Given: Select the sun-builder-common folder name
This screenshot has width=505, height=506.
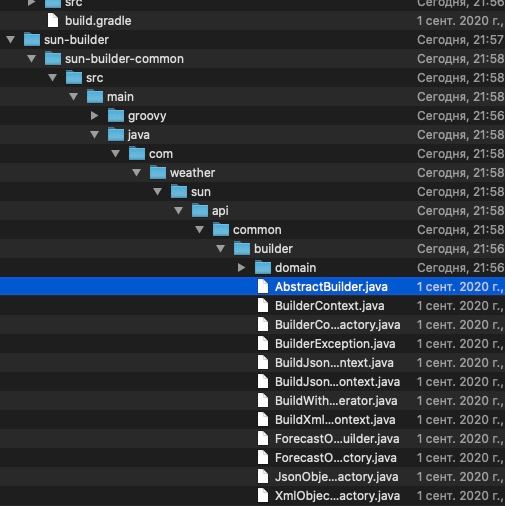Looking at the screenshot, I should coord(124,59).
